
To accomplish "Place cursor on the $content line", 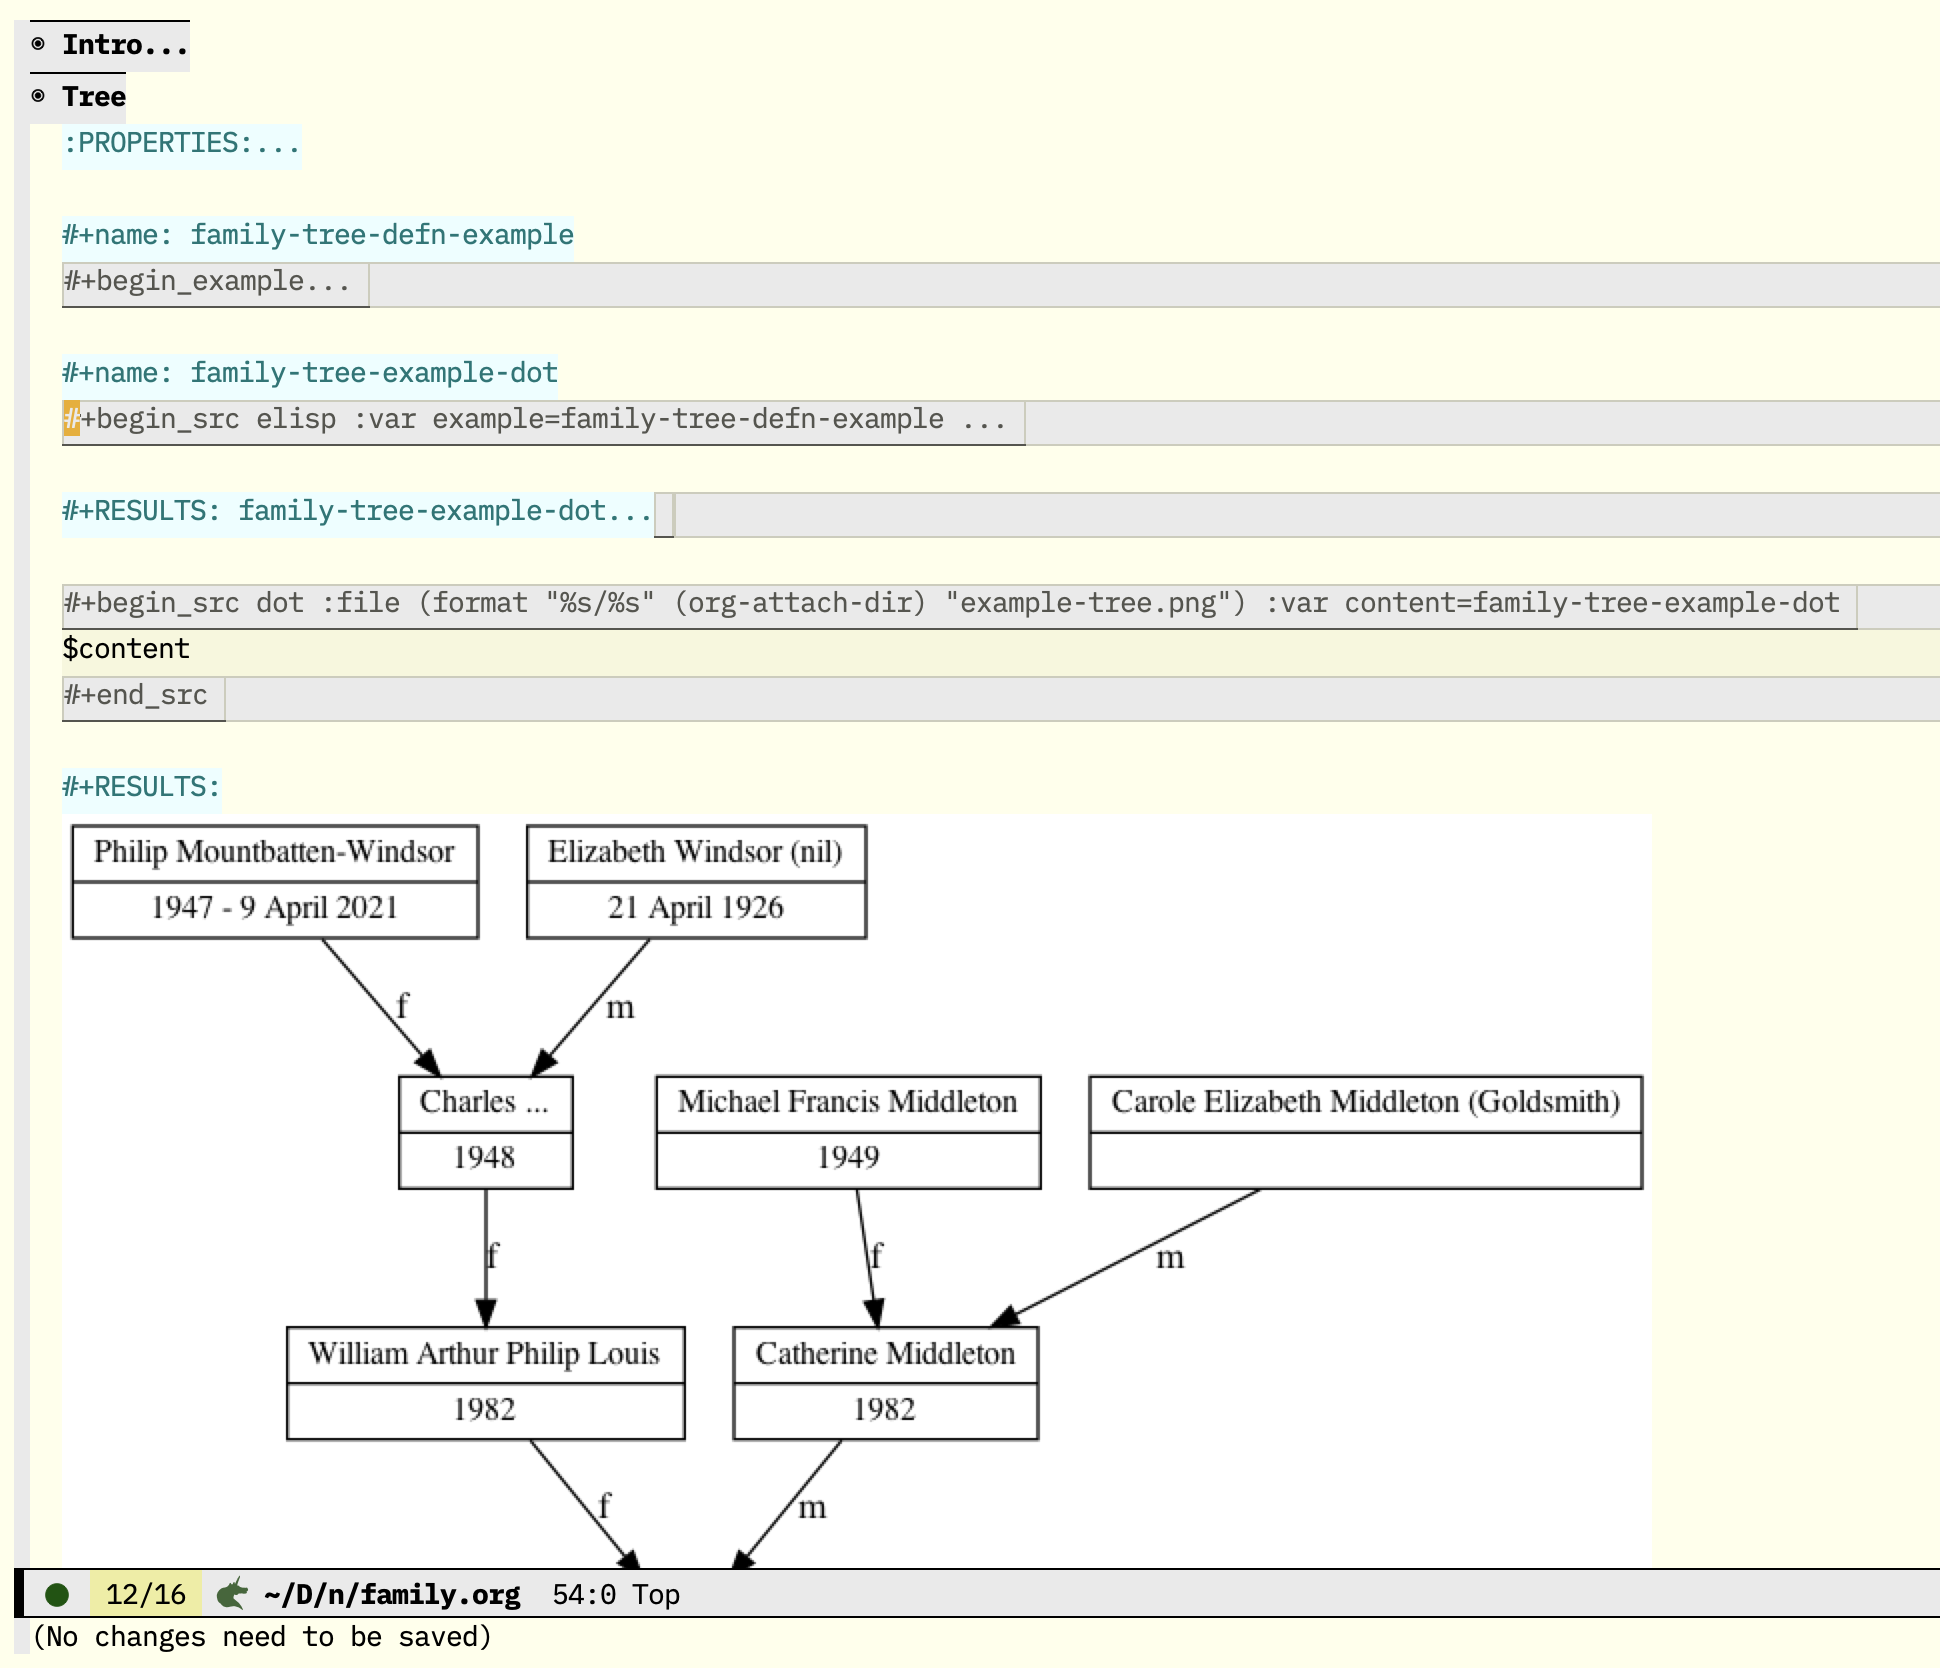I will point(126,649).
